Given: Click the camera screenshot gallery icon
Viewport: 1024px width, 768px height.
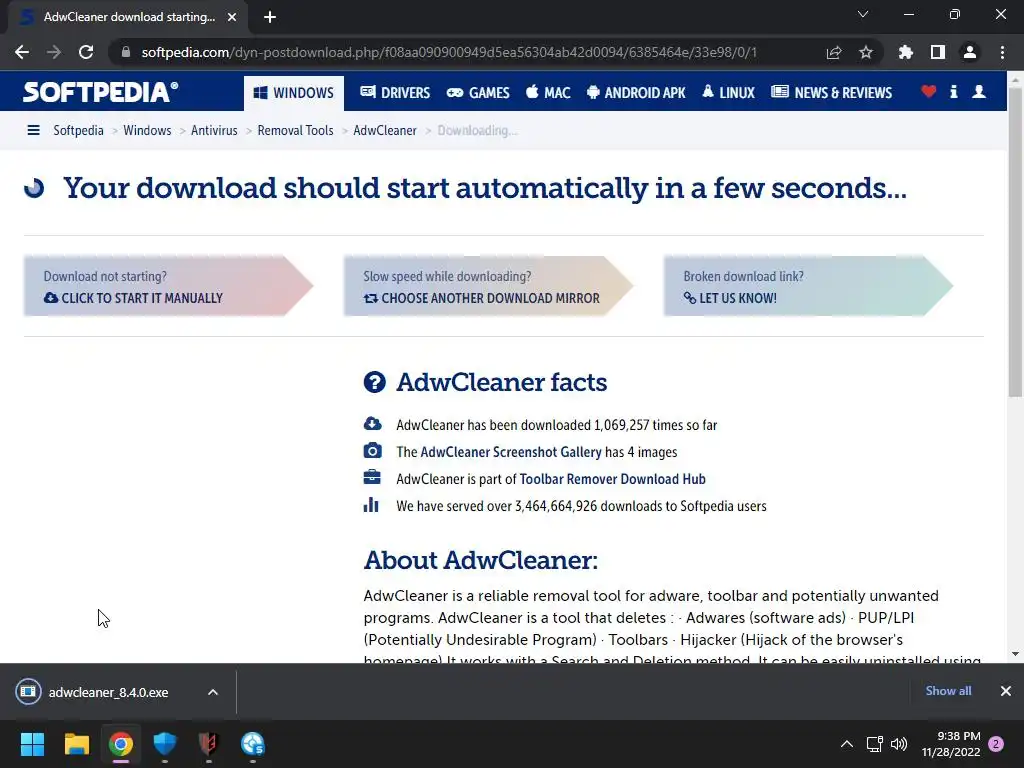Looking at the screenshot, I should tap(372, 451).
